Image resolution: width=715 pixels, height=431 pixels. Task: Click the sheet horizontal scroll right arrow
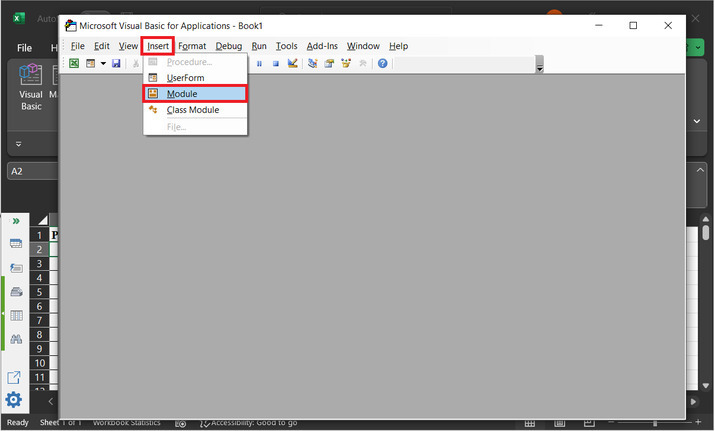tap(693, 402)
